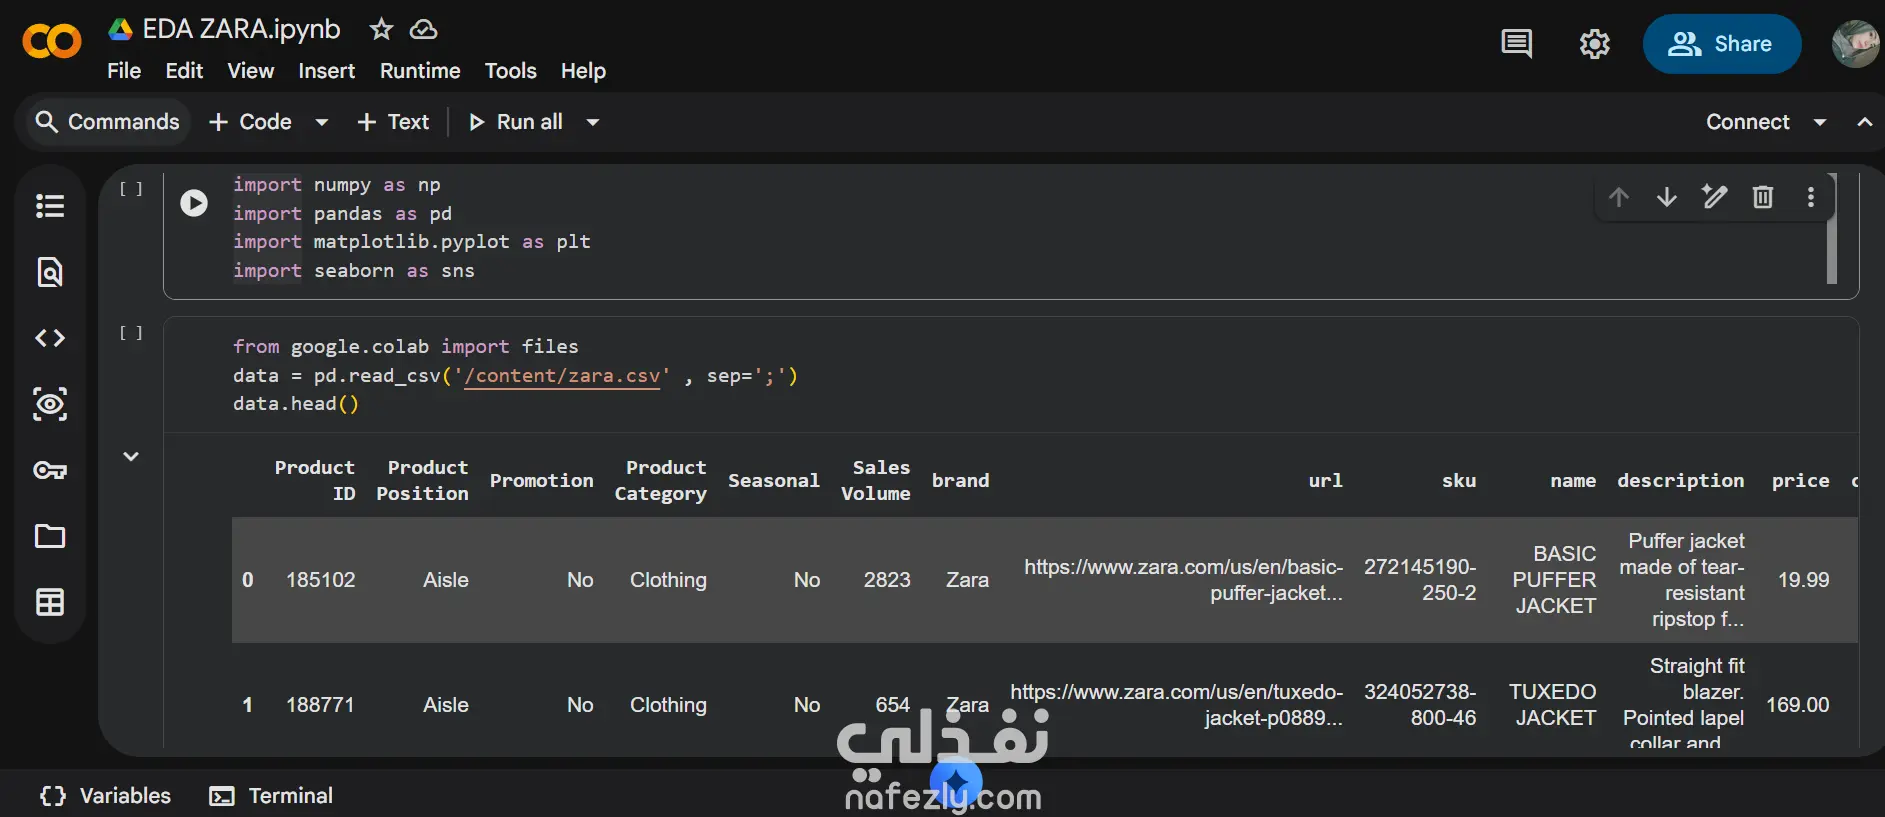The height and width of the screenshot is (817, 1885).
Task: Rename the EDA ZARA.ipynb title
Action: tap(242, 29)
